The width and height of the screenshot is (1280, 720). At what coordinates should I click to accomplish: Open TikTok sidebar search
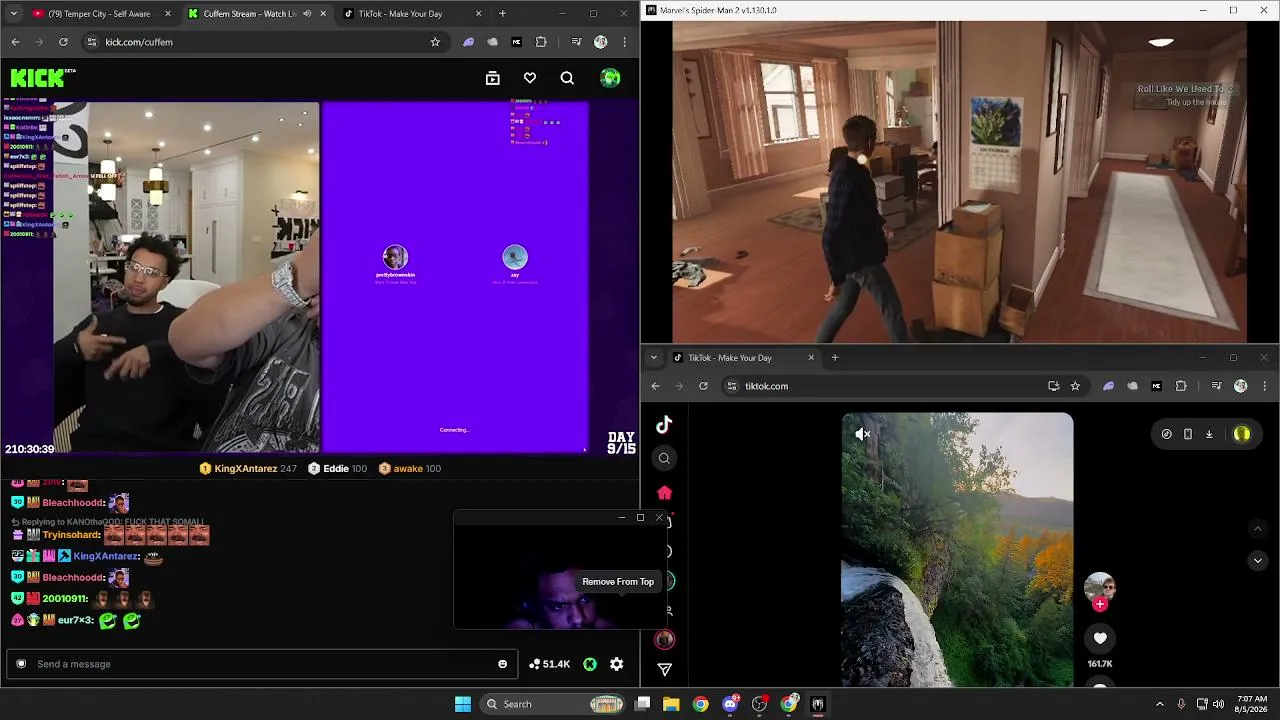(x=664, y=458)
